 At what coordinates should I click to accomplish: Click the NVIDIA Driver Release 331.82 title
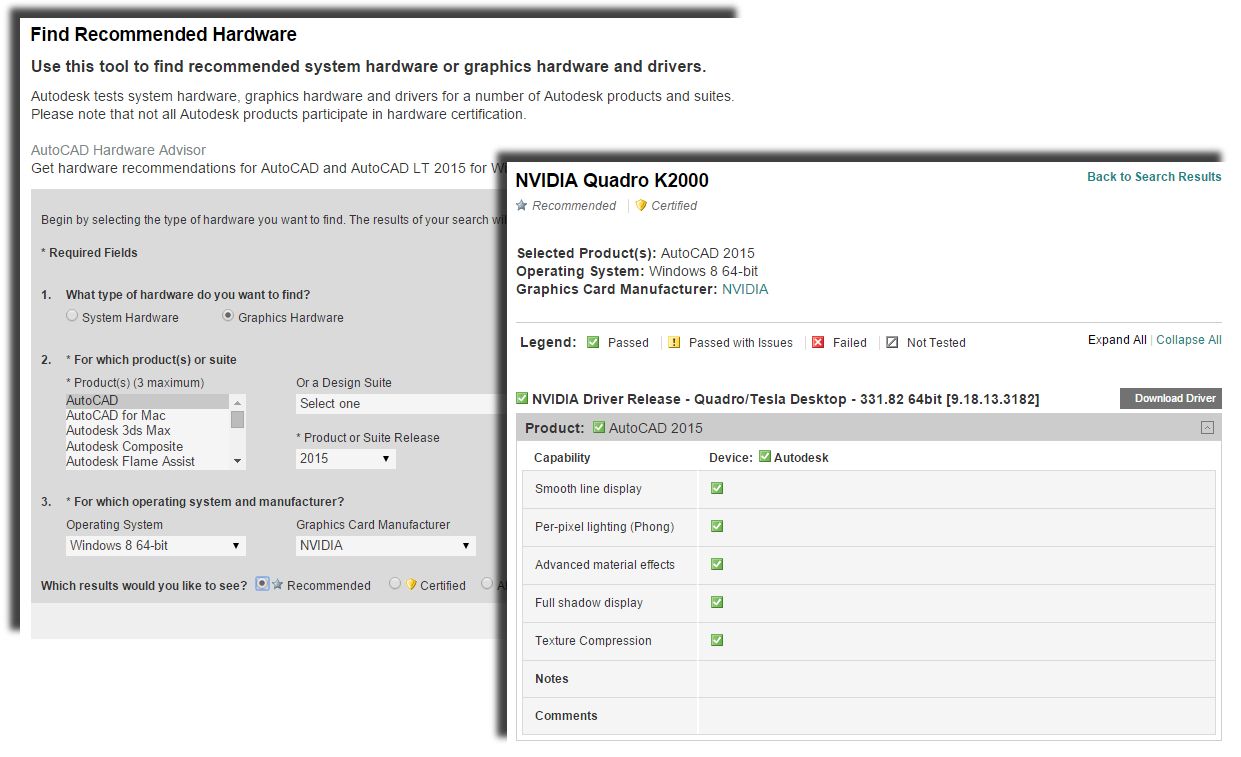coord(785,399)
